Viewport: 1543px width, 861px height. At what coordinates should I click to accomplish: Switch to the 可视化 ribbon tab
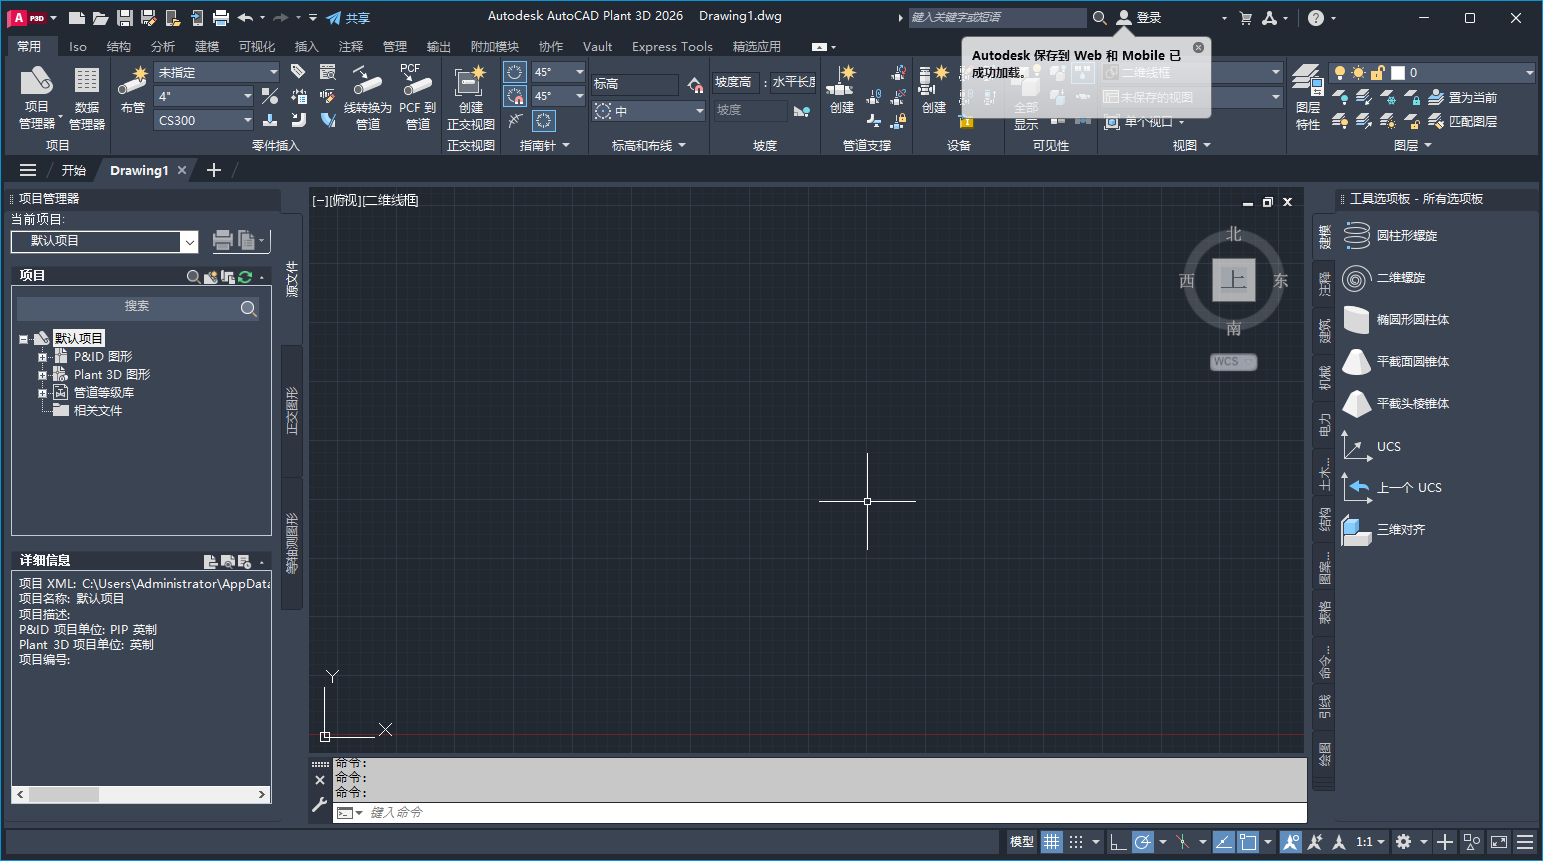[257, 46]
